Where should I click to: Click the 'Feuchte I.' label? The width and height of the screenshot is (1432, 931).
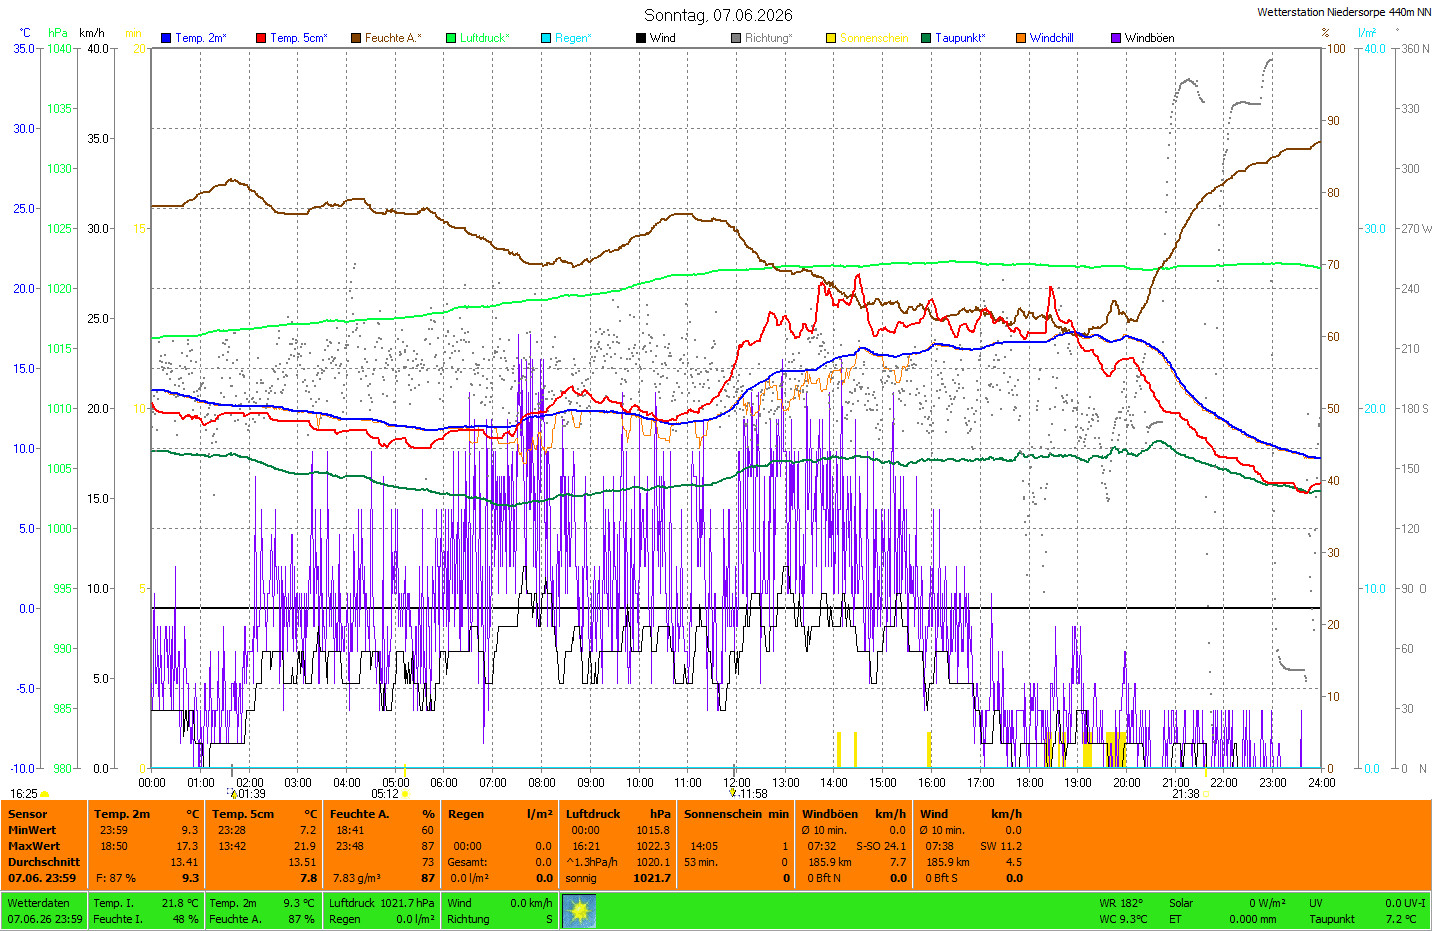tap(118, 919)
